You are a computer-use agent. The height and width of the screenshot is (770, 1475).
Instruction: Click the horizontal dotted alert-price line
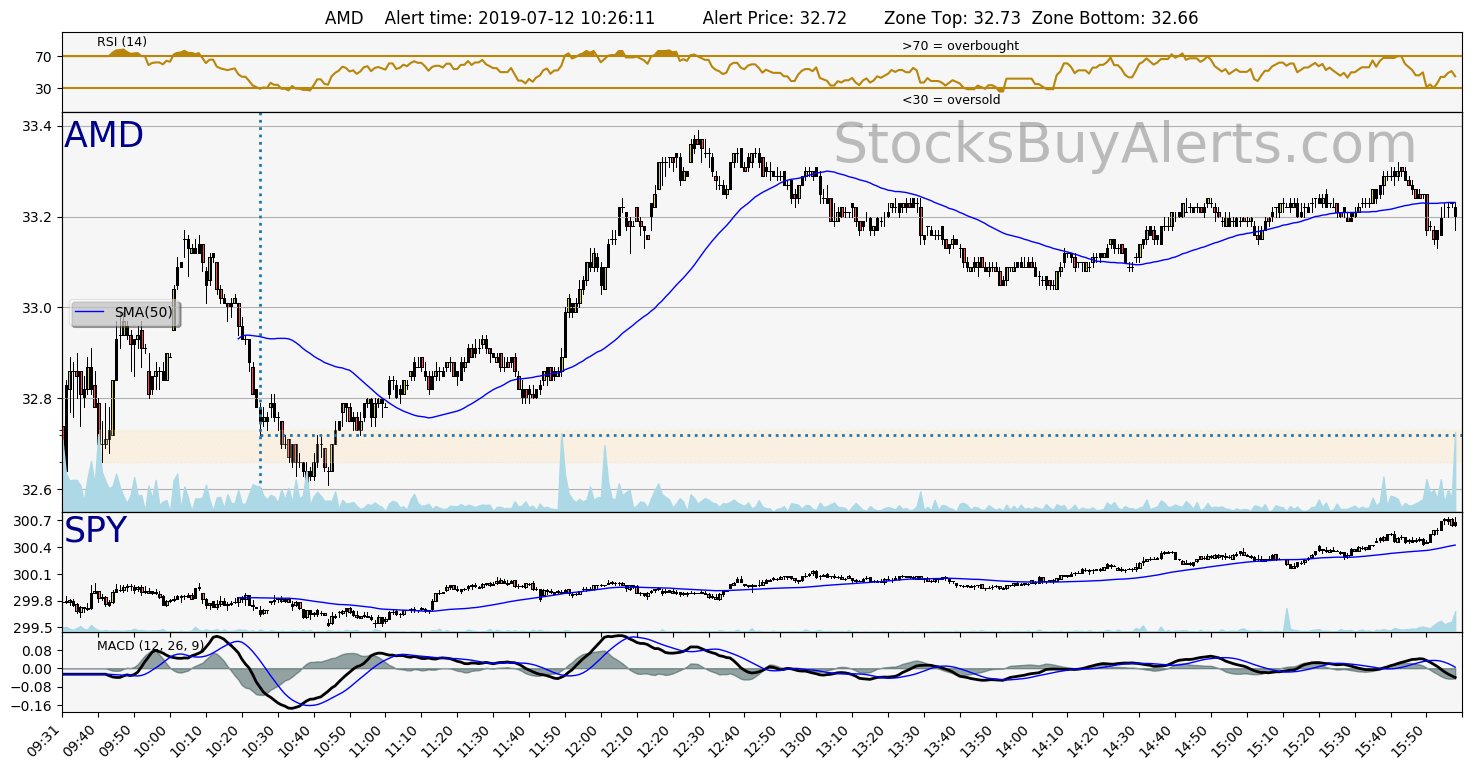(x=860, y=435)
